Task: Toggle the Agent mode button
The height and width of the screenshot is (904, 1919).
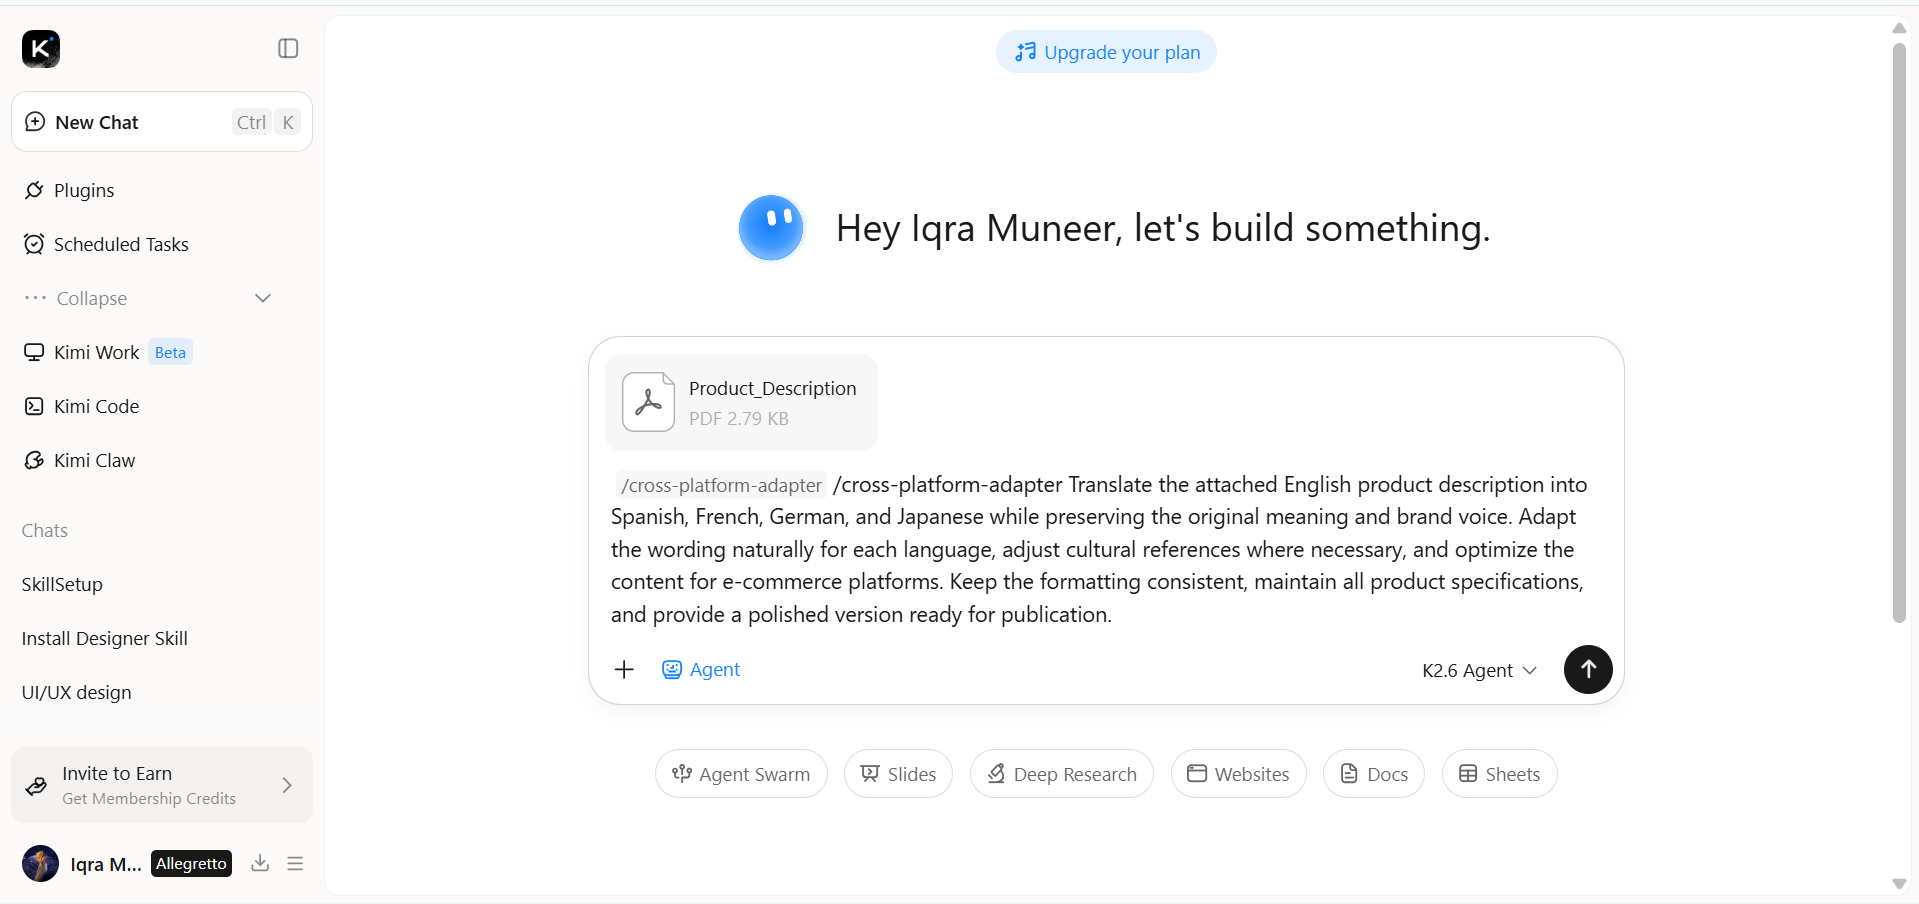Action: (701, 669)
